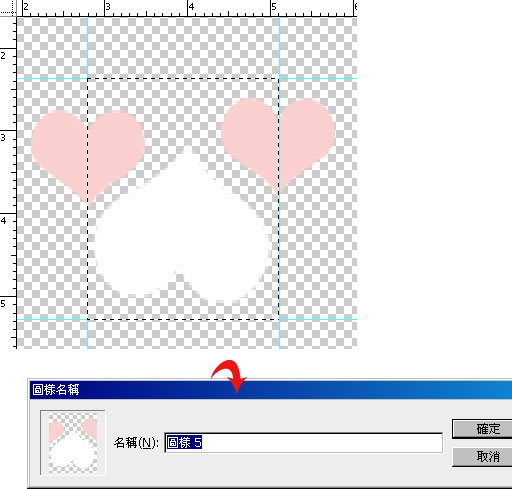Click the pattern name input field 圖樣 5

coord(304,443)
